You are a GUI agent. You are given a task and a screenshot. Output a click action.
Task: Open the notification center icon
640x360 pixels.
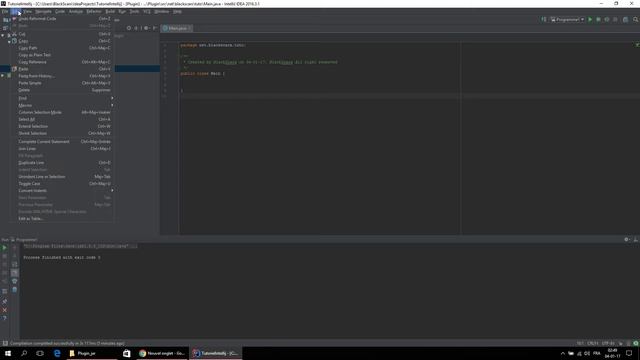pos(629,353)
